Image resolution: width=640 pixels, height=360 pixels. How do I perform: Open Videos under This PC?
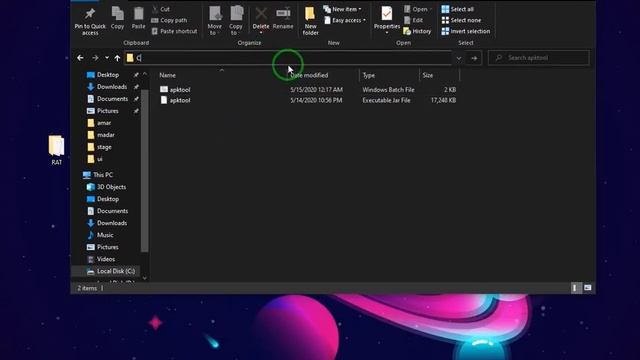[x=106, y=259]
